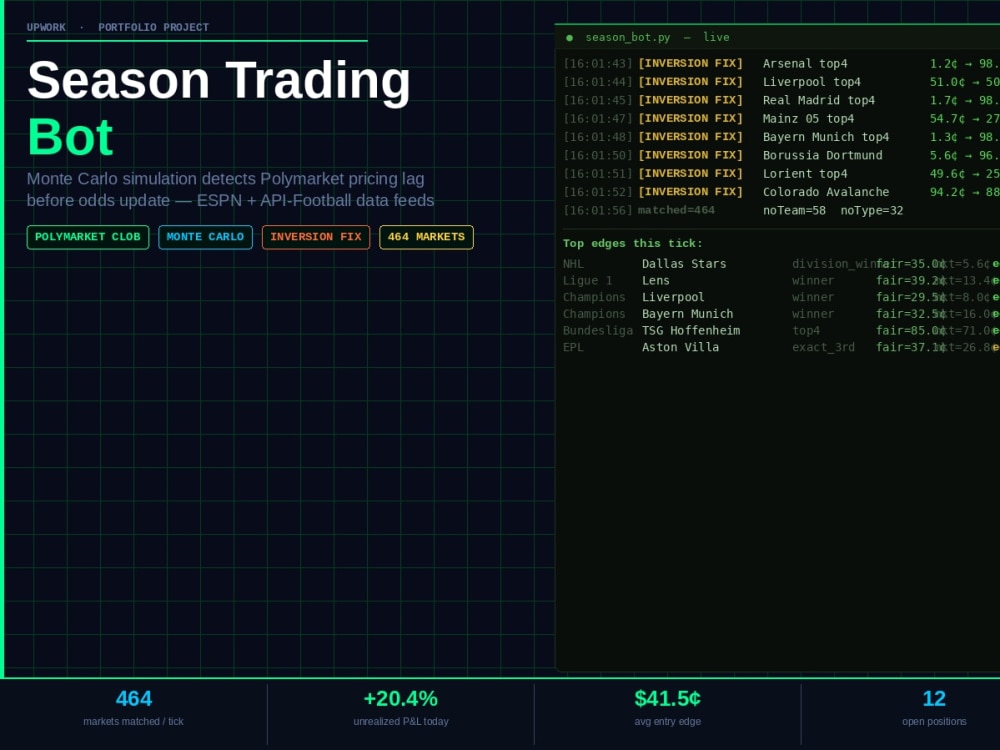Click the 'Top edges this tick:' heading
1000x750 pixels.
[x=633, y=244]
